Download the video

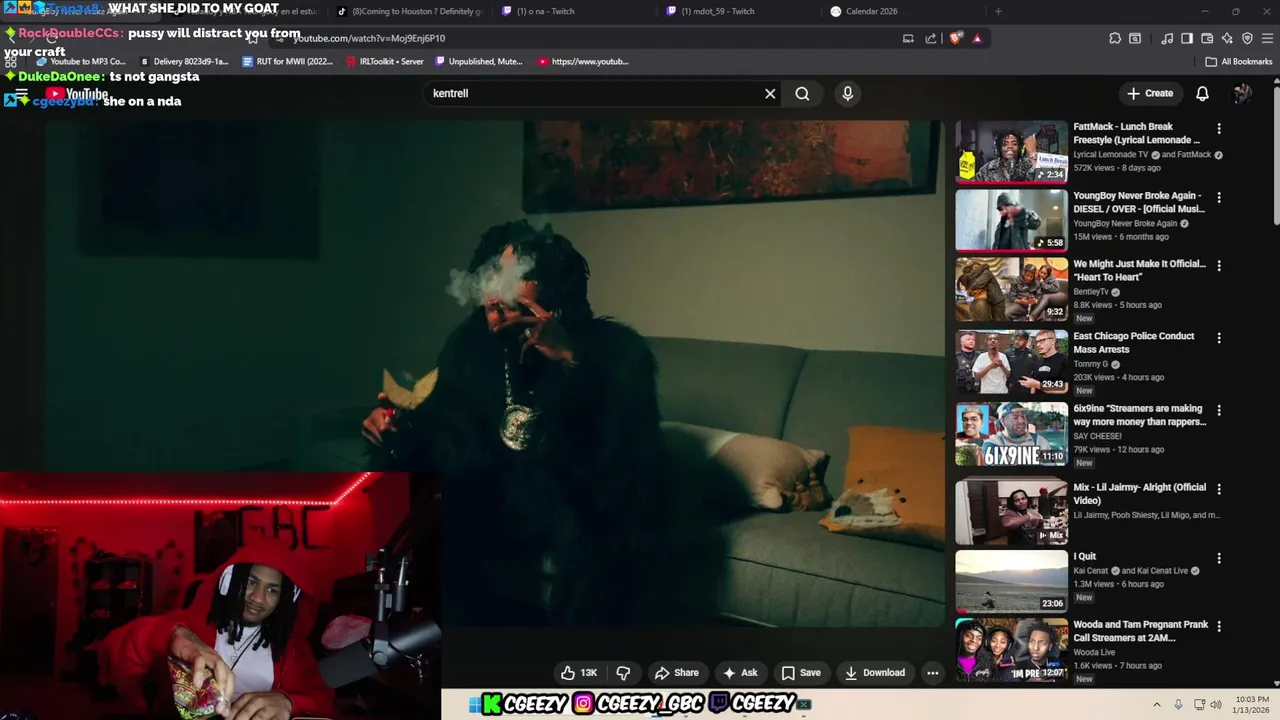pos(875,673)
